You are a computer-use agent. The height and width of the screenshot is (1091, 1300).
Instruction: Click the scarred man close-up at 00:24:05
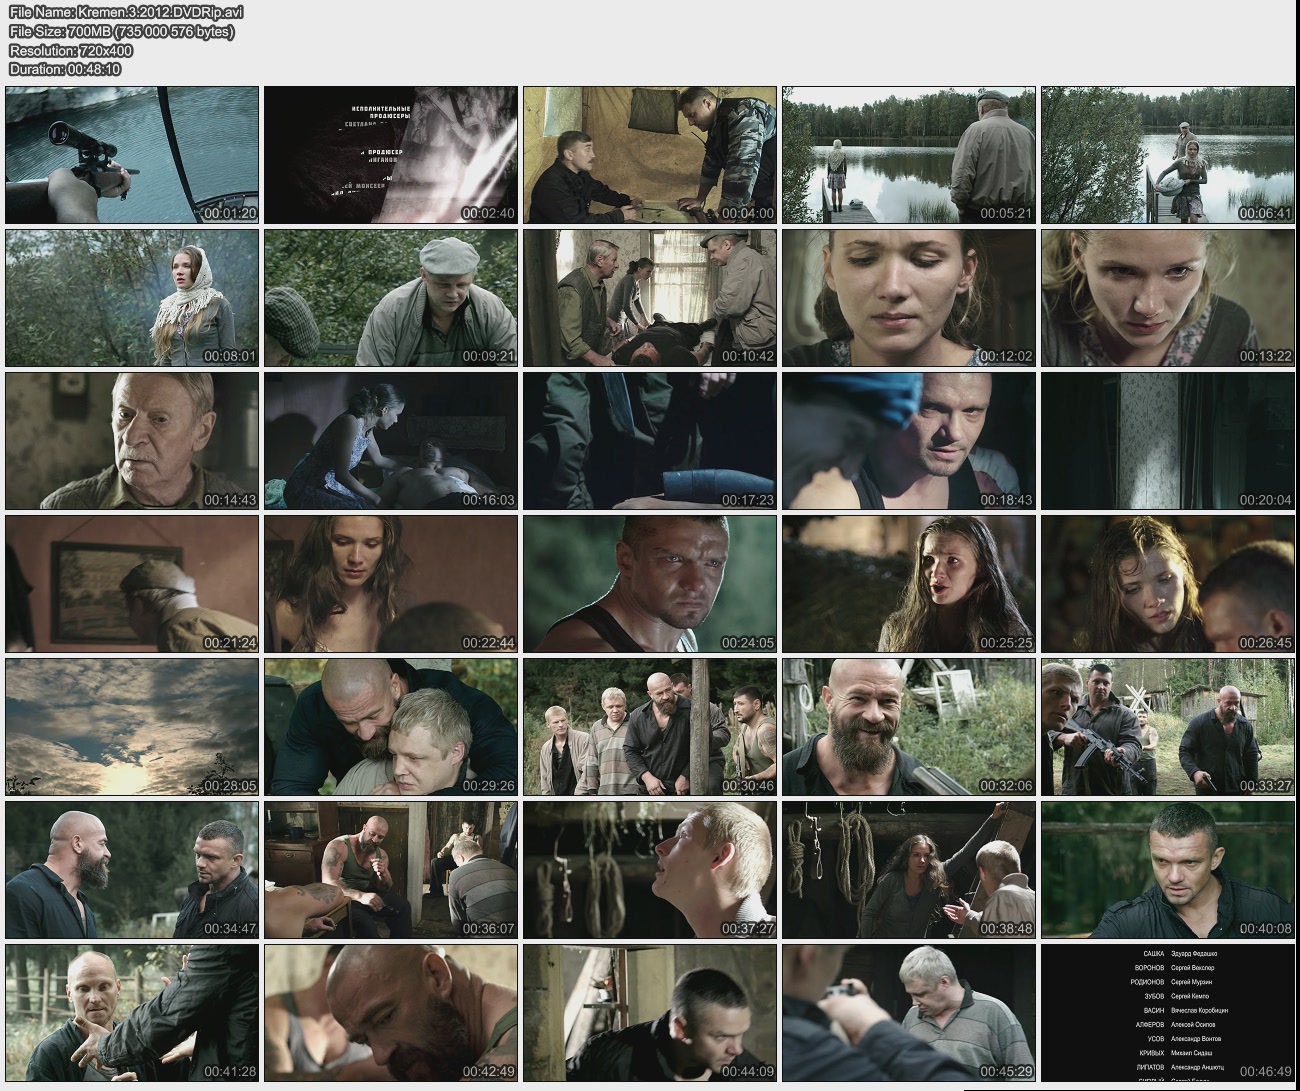(650, 584)
